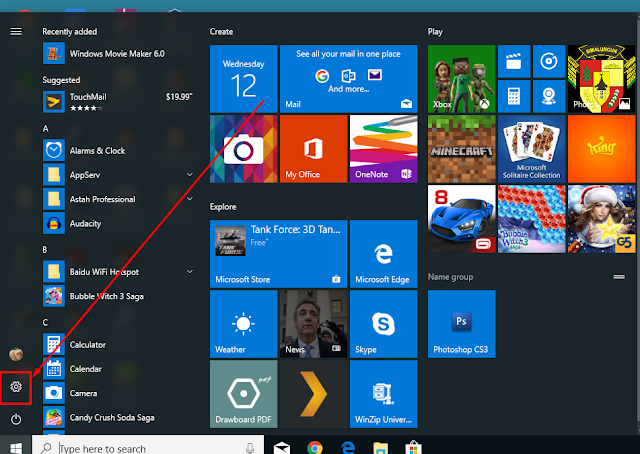Launch the Minecraft tile

pyautogui.click(x=462, y=149)
